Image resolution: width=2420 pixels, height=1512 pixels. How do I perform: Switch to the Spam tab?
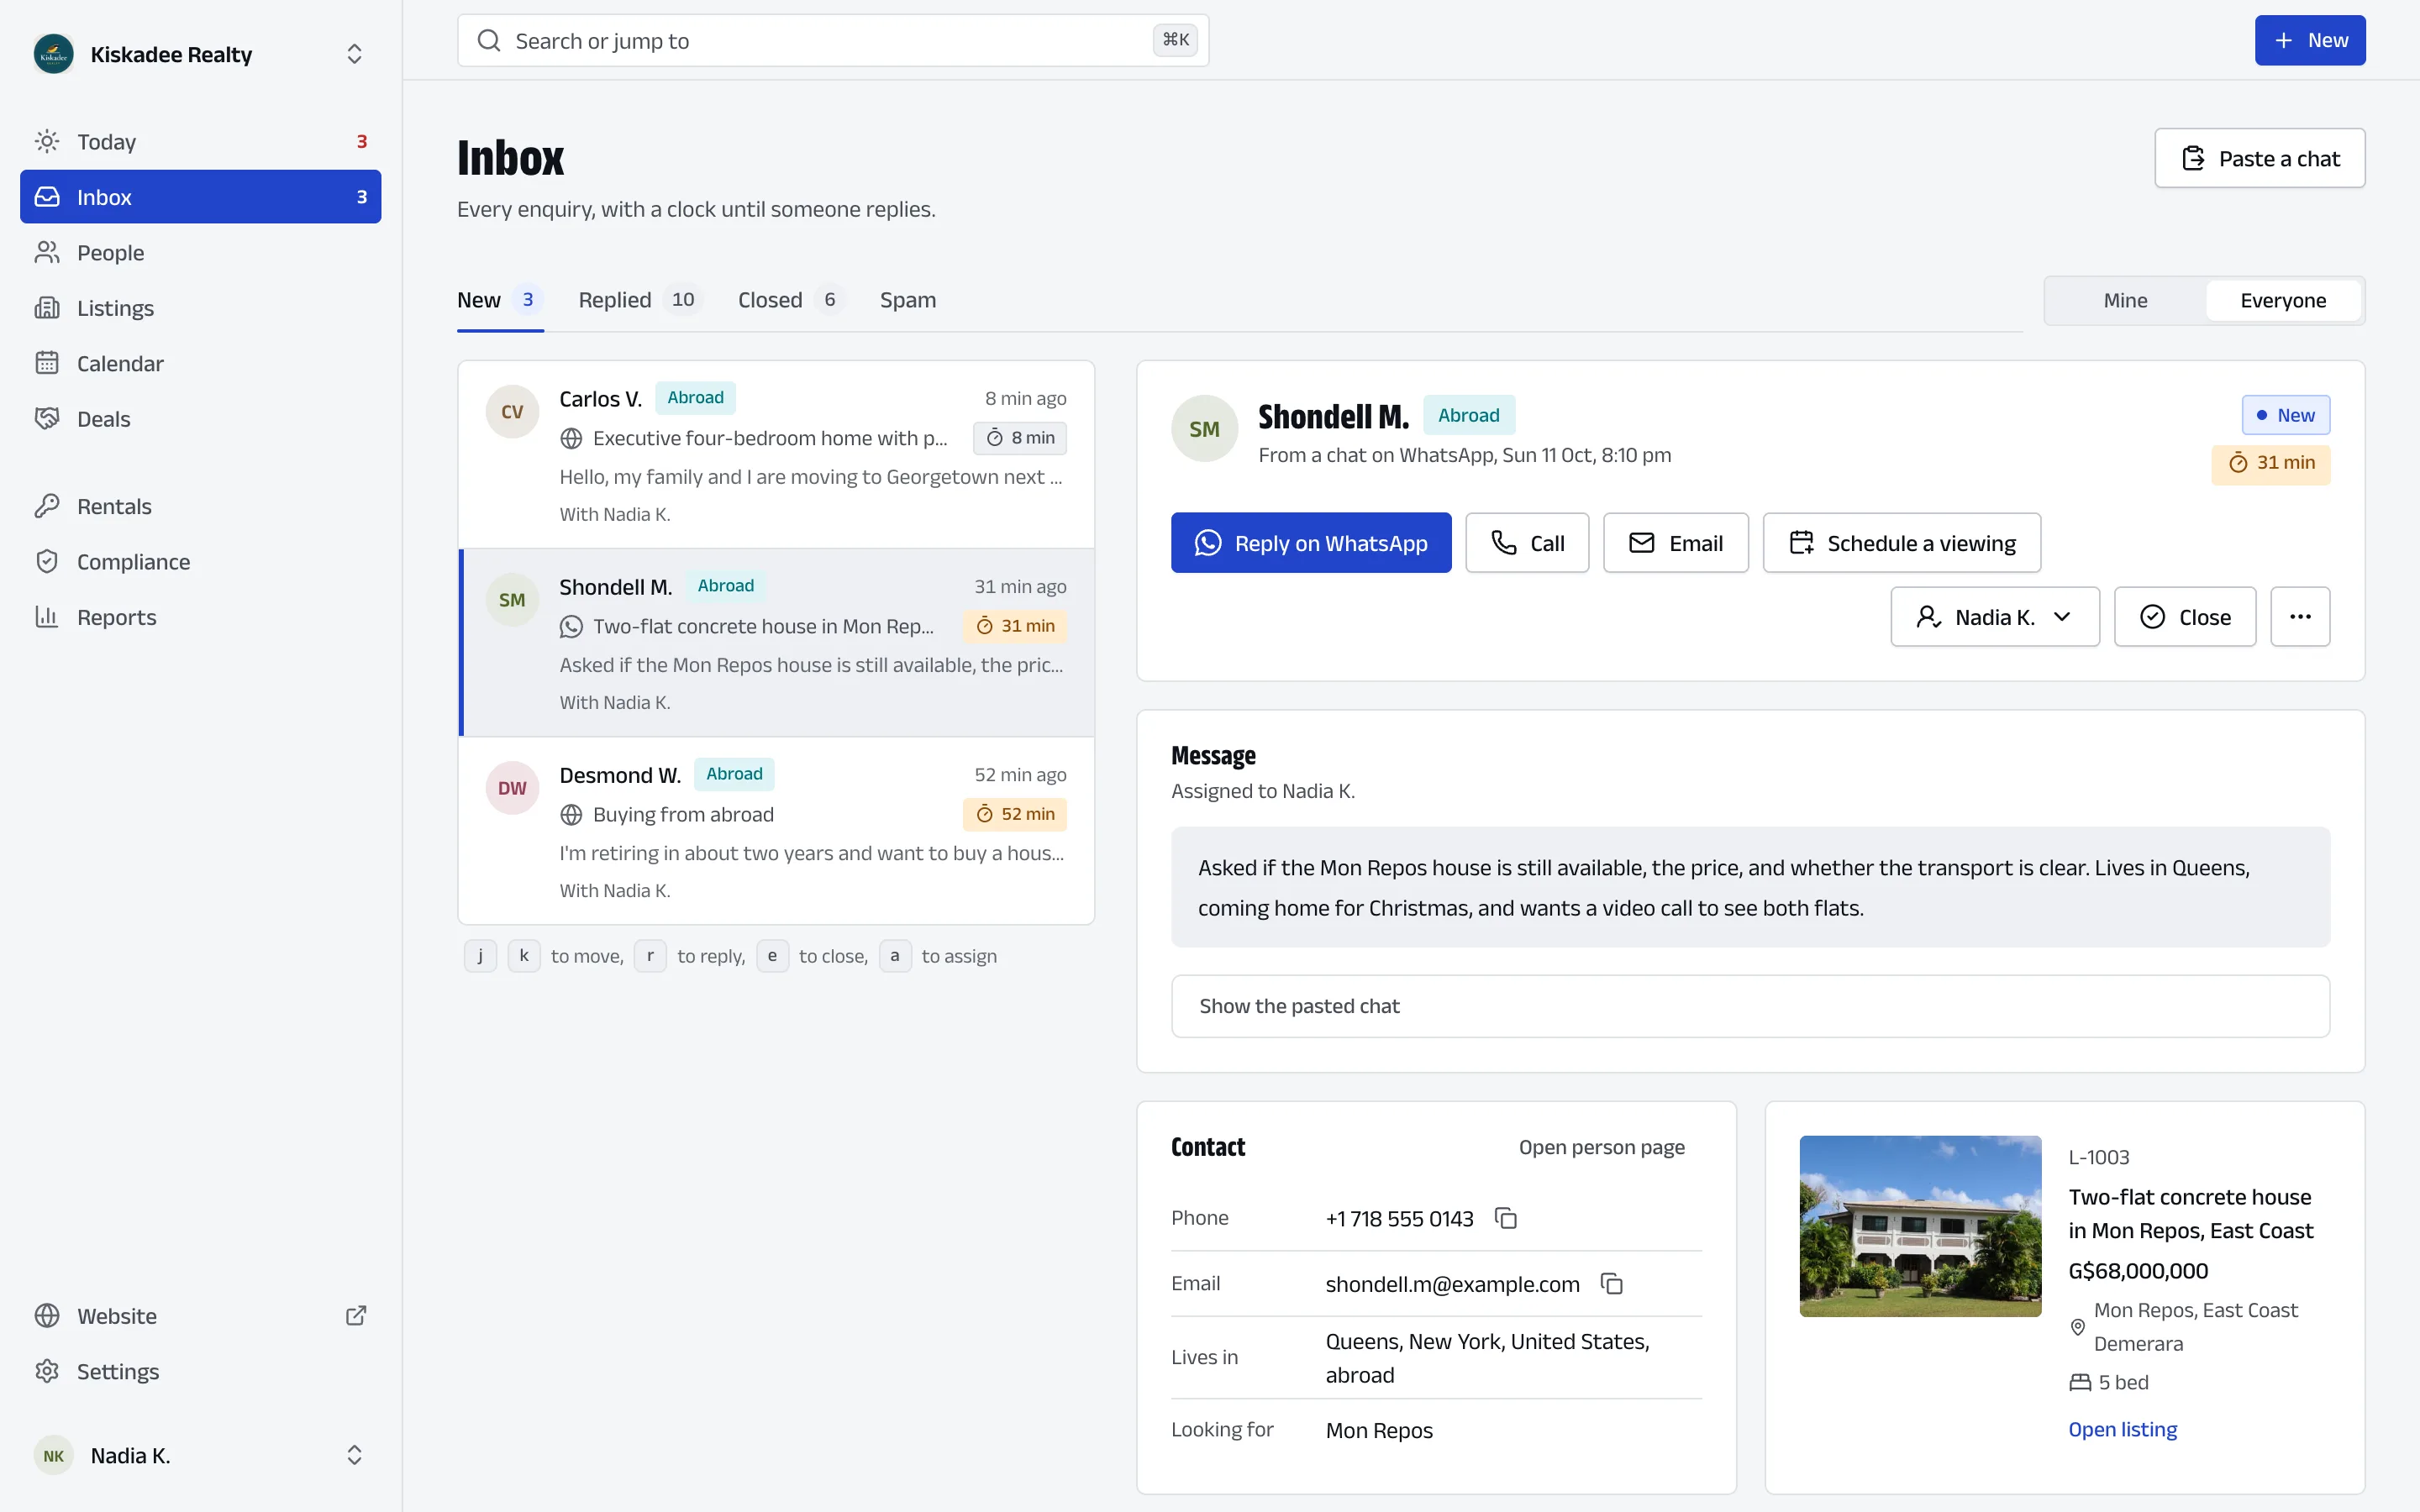[x=908, y=300]
